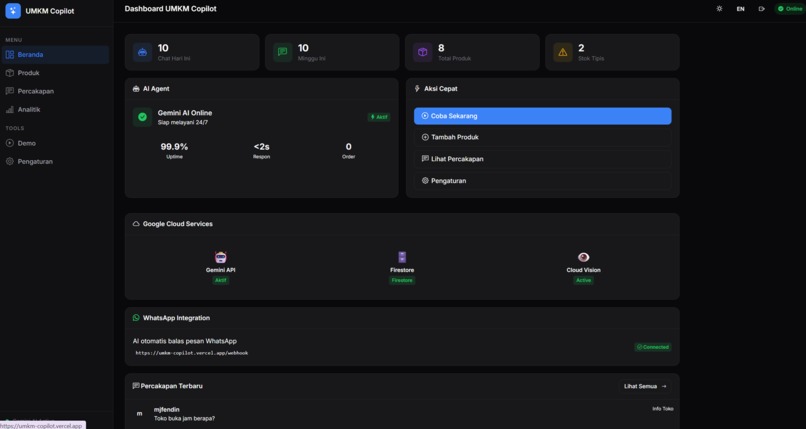806x429 pixels.
Task: Click the Percakapan Terbaru chat icon
Action: click(136, 386)
